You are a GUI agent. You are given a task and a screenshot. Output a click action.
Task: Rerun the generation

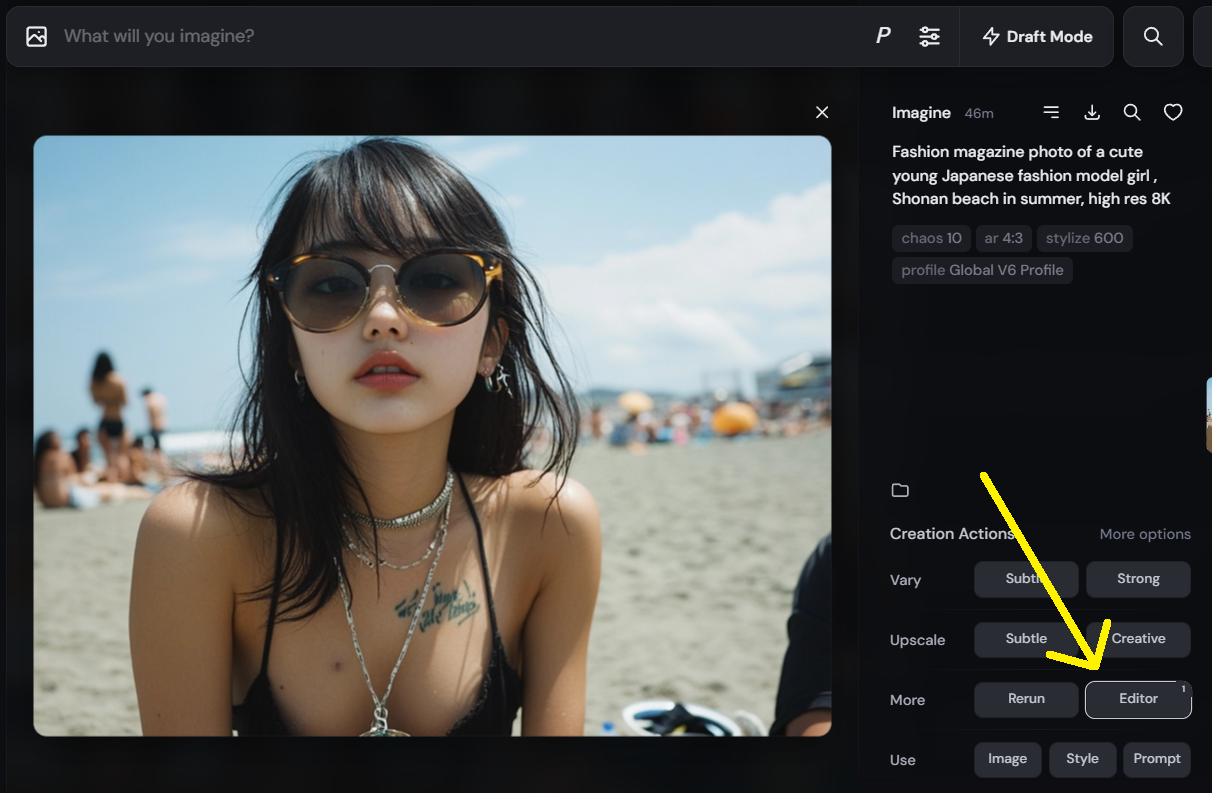click(1026, 699)
